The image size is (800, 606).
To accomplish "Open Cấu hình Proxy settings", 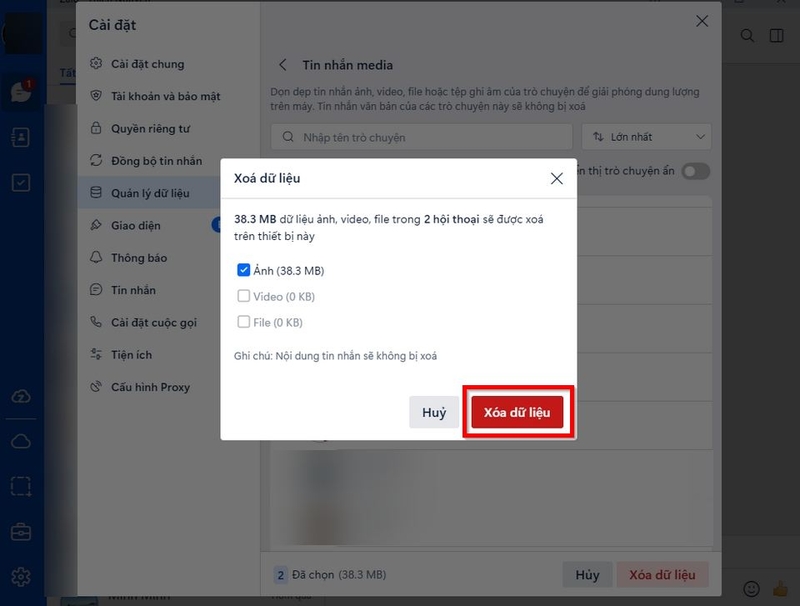I will point(148,387).
